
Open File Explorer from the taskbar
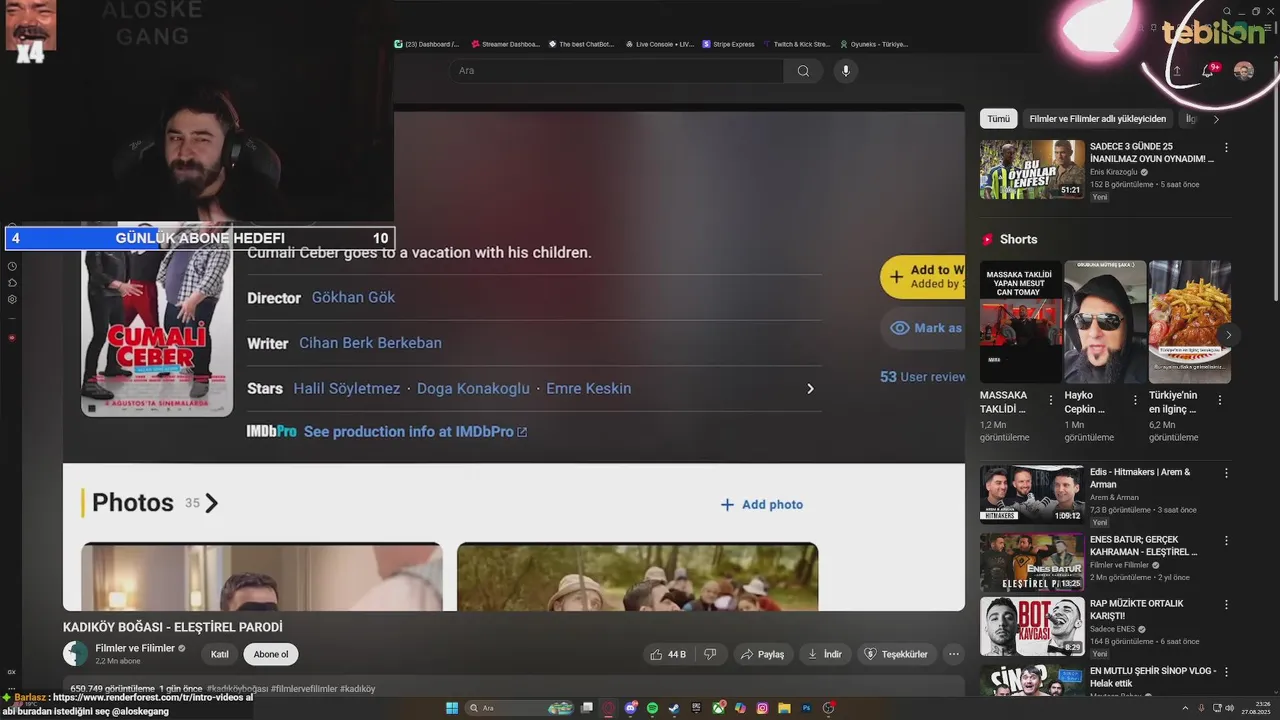click(x=784, y=708)
